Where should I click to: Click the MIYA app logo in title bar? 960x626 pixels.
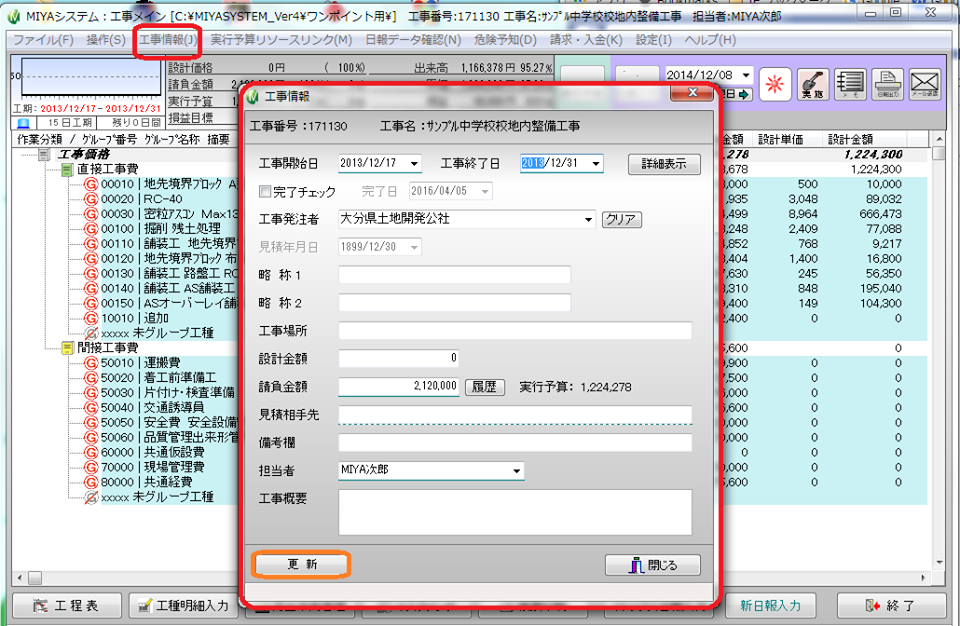coord(13,17)
